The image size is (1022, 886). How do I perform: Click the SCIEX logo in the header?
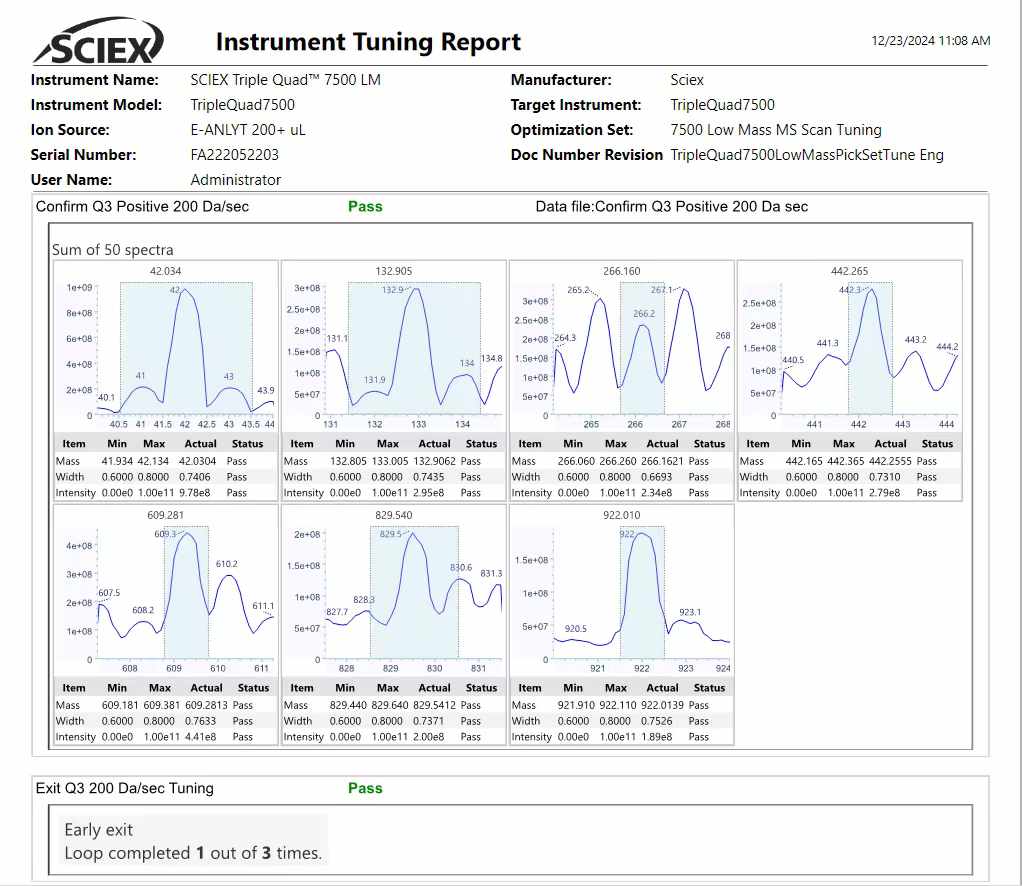tap(98, 45)
